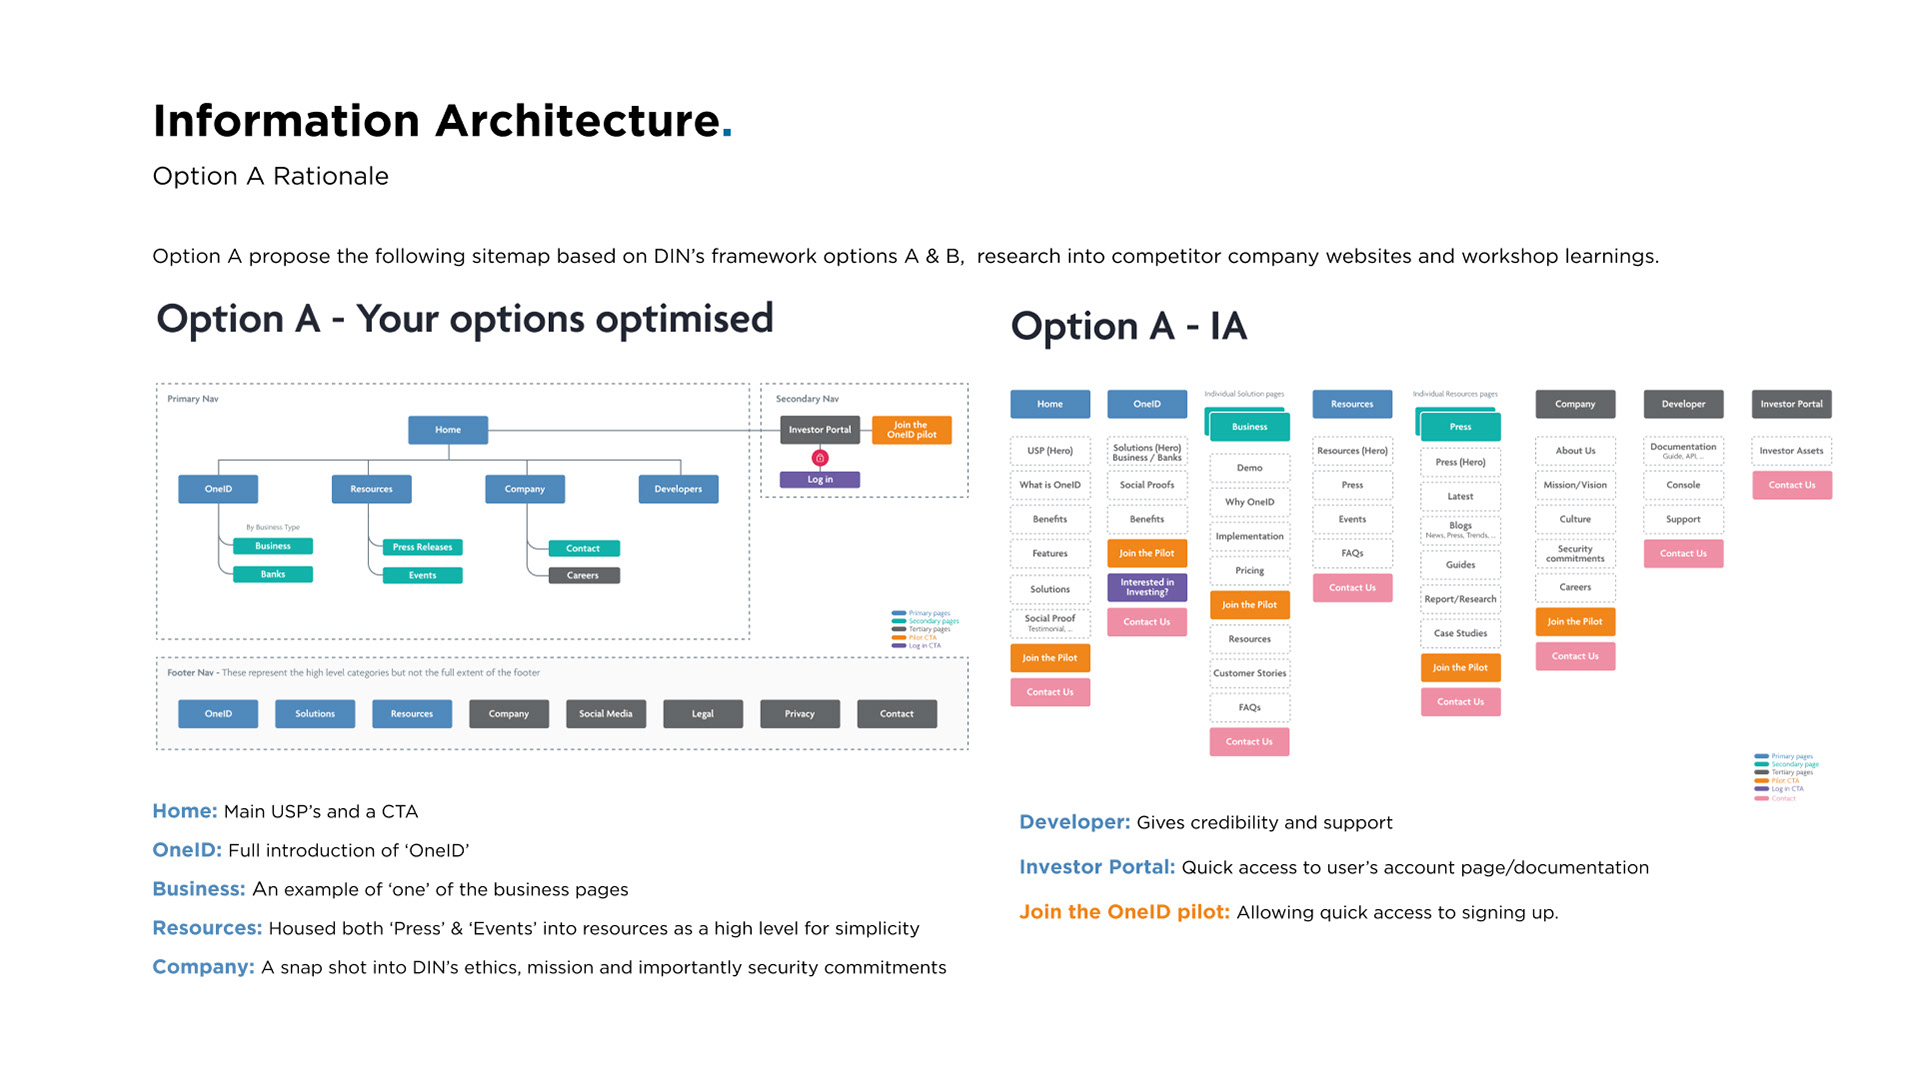Screen dimensions: 1920x1080
Task: Select the purple Interested in Investing? box
Action: tap(1147, 587)
